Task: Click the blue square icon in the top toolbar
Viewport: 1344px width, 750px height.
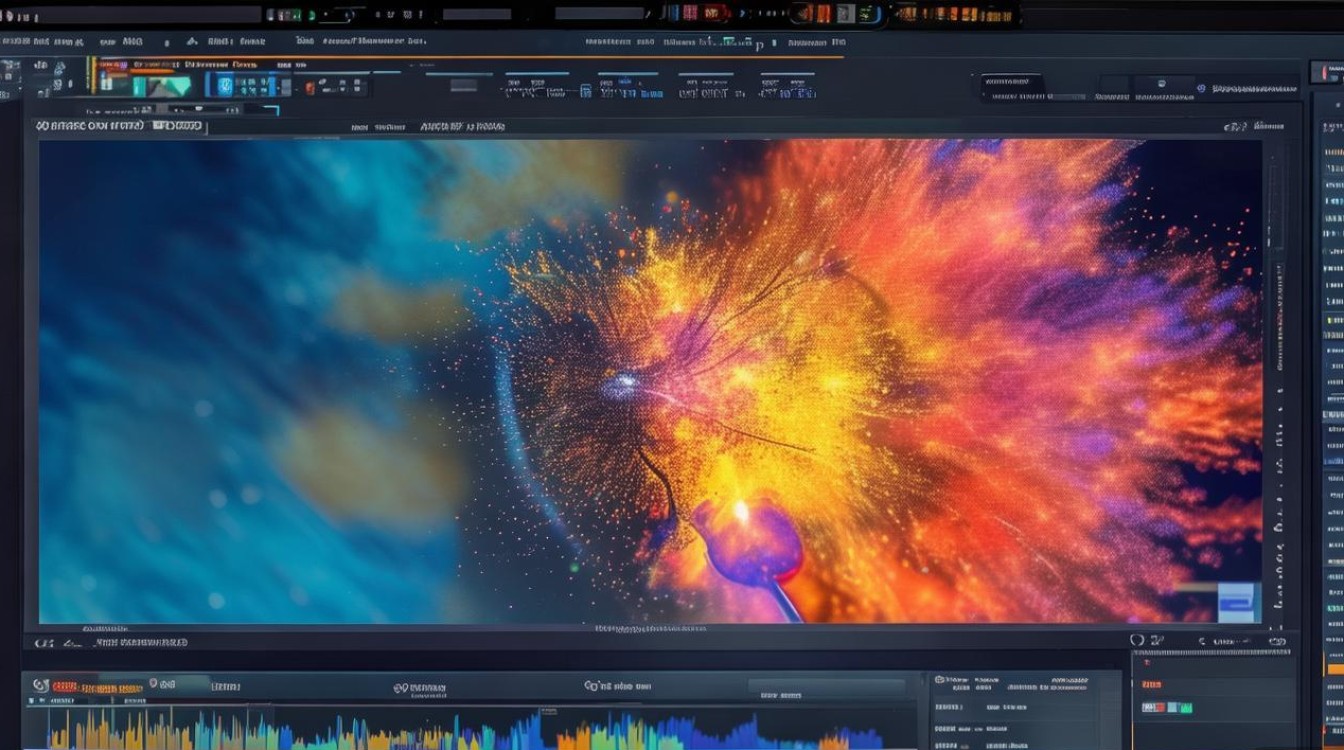Action: pyautogui.click(x=225, y=87)
